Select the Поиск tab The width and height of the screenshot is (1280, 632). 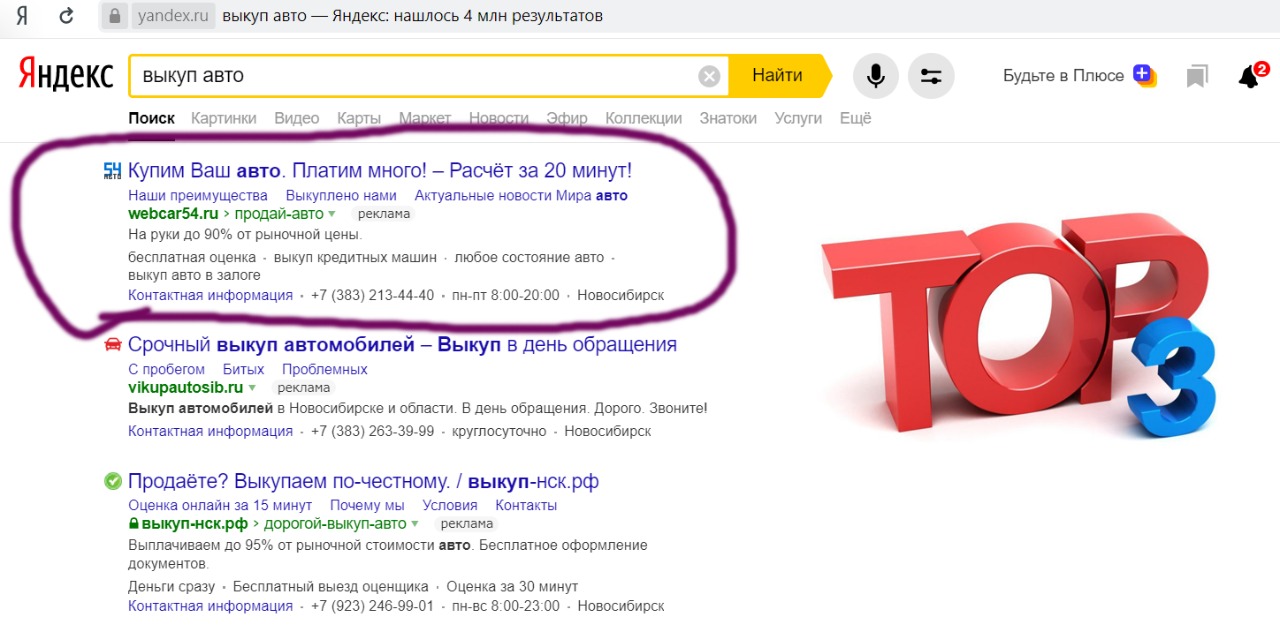click(151, 118)
